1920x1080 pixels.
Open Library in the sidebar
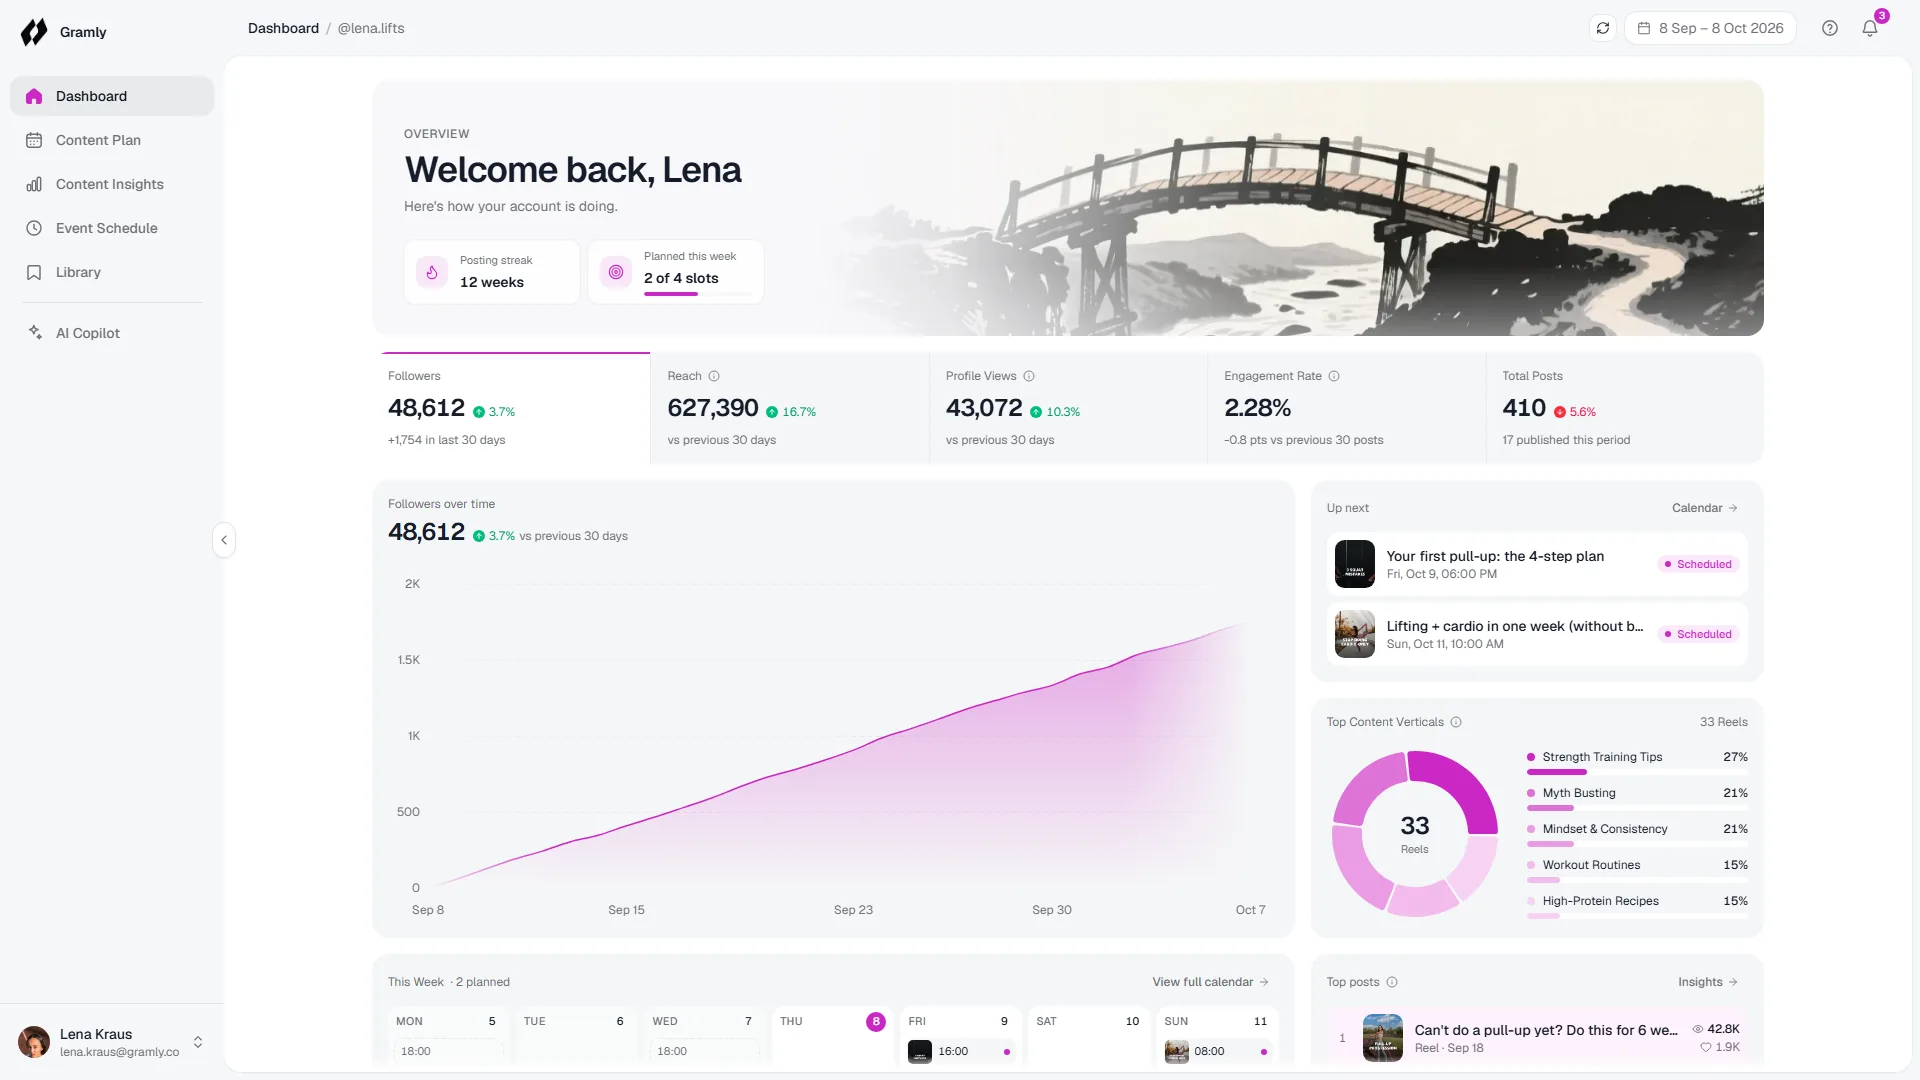pos(112,272)
